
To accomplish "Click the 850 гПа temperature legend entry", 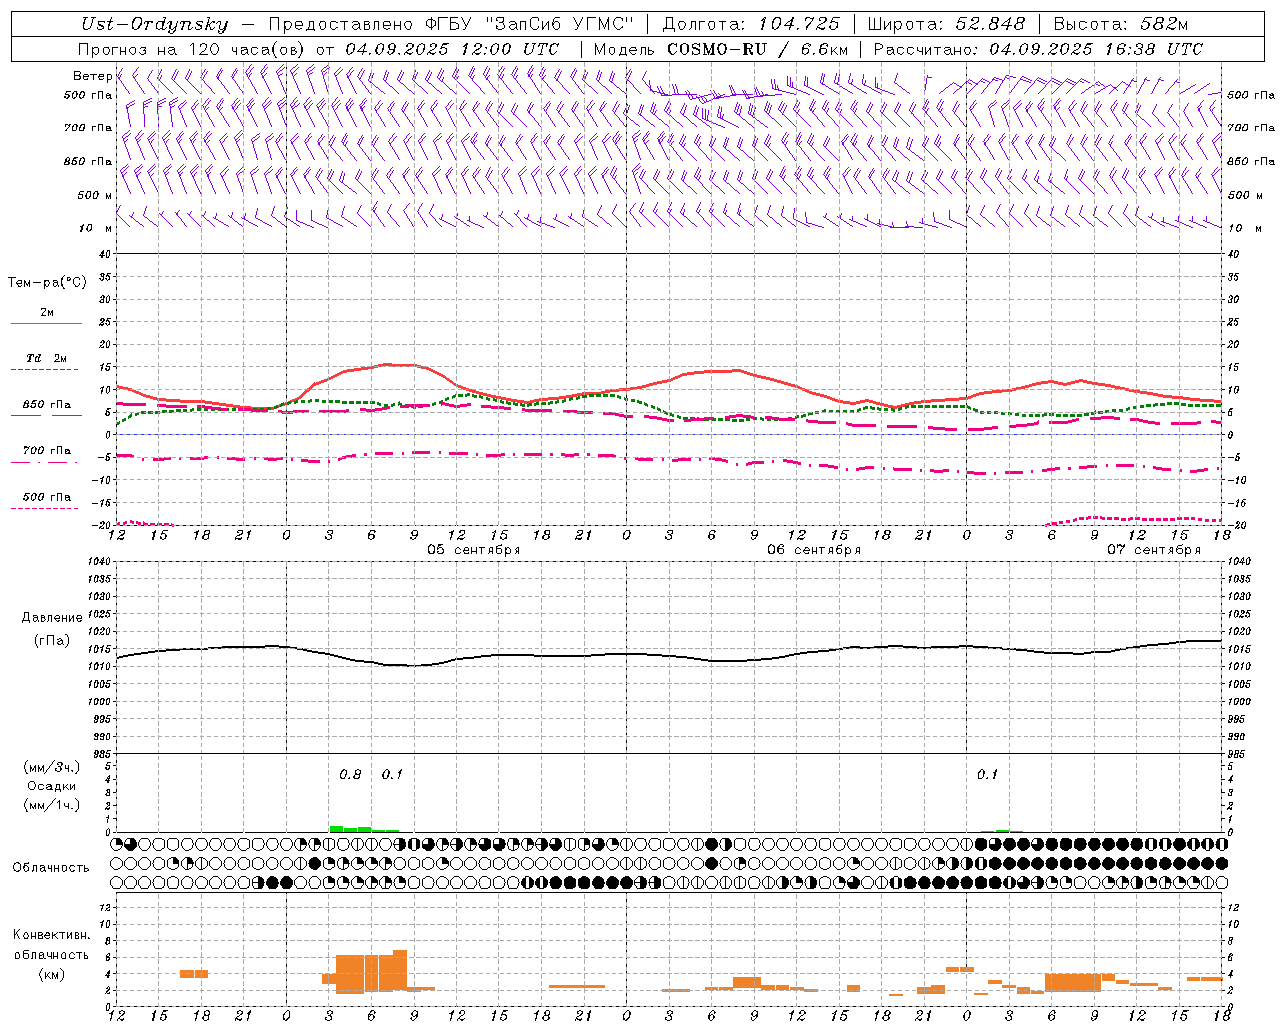I will [x=46, y=405].
